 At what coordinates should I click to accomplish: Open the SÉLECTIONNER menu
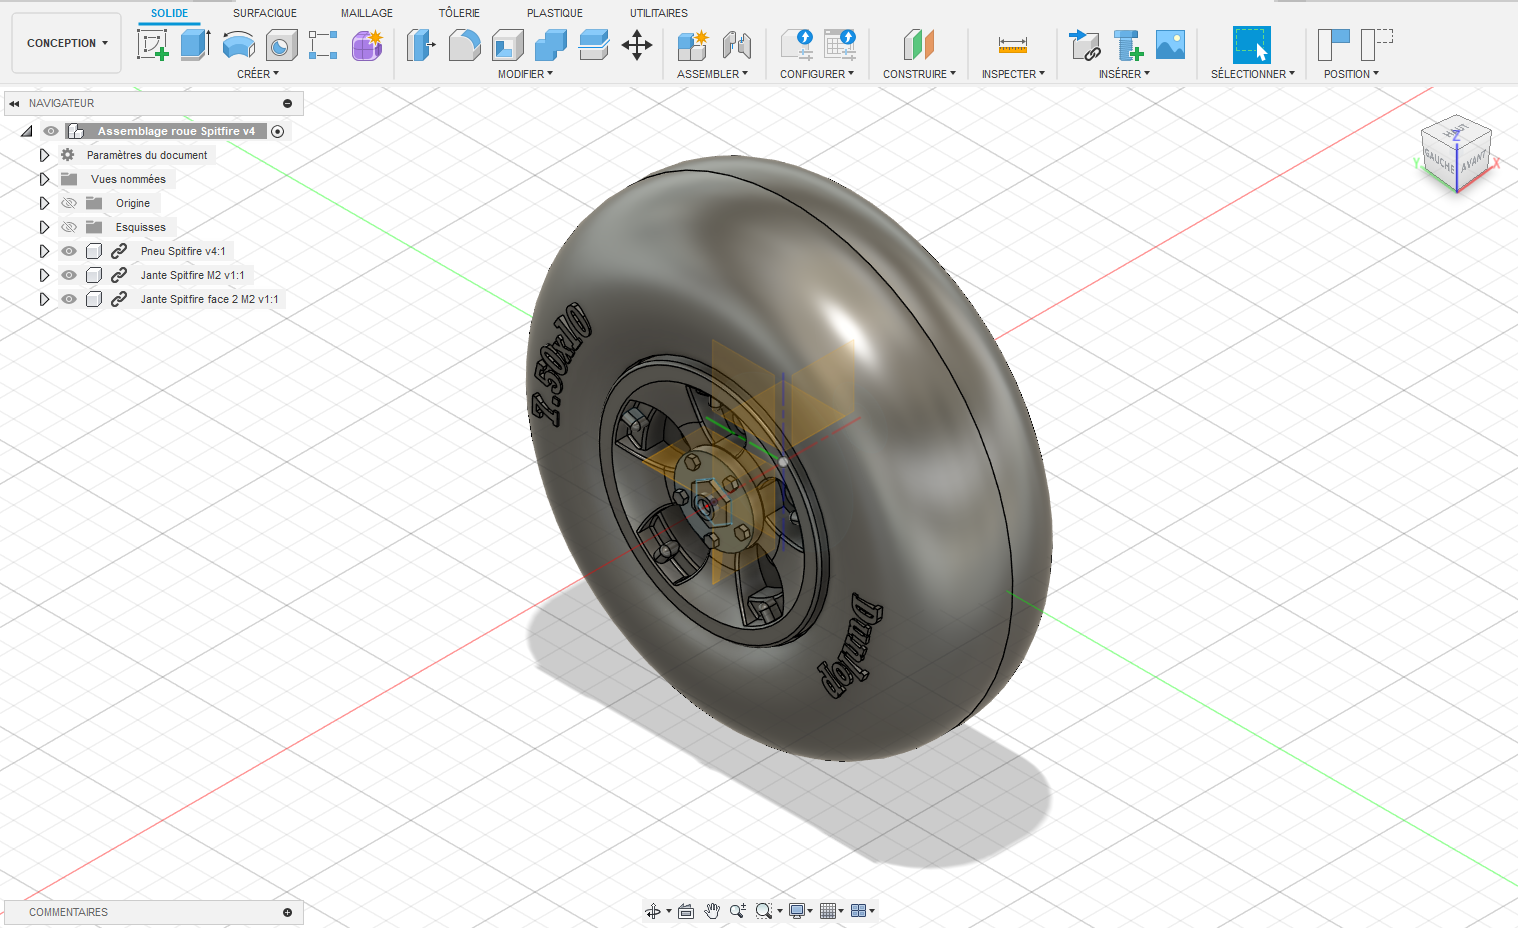[1253, 74]
